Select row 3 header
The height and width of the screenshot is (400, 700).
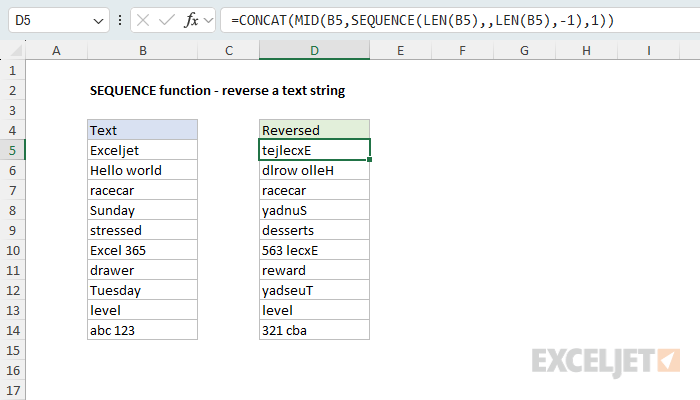coord(12,110)
